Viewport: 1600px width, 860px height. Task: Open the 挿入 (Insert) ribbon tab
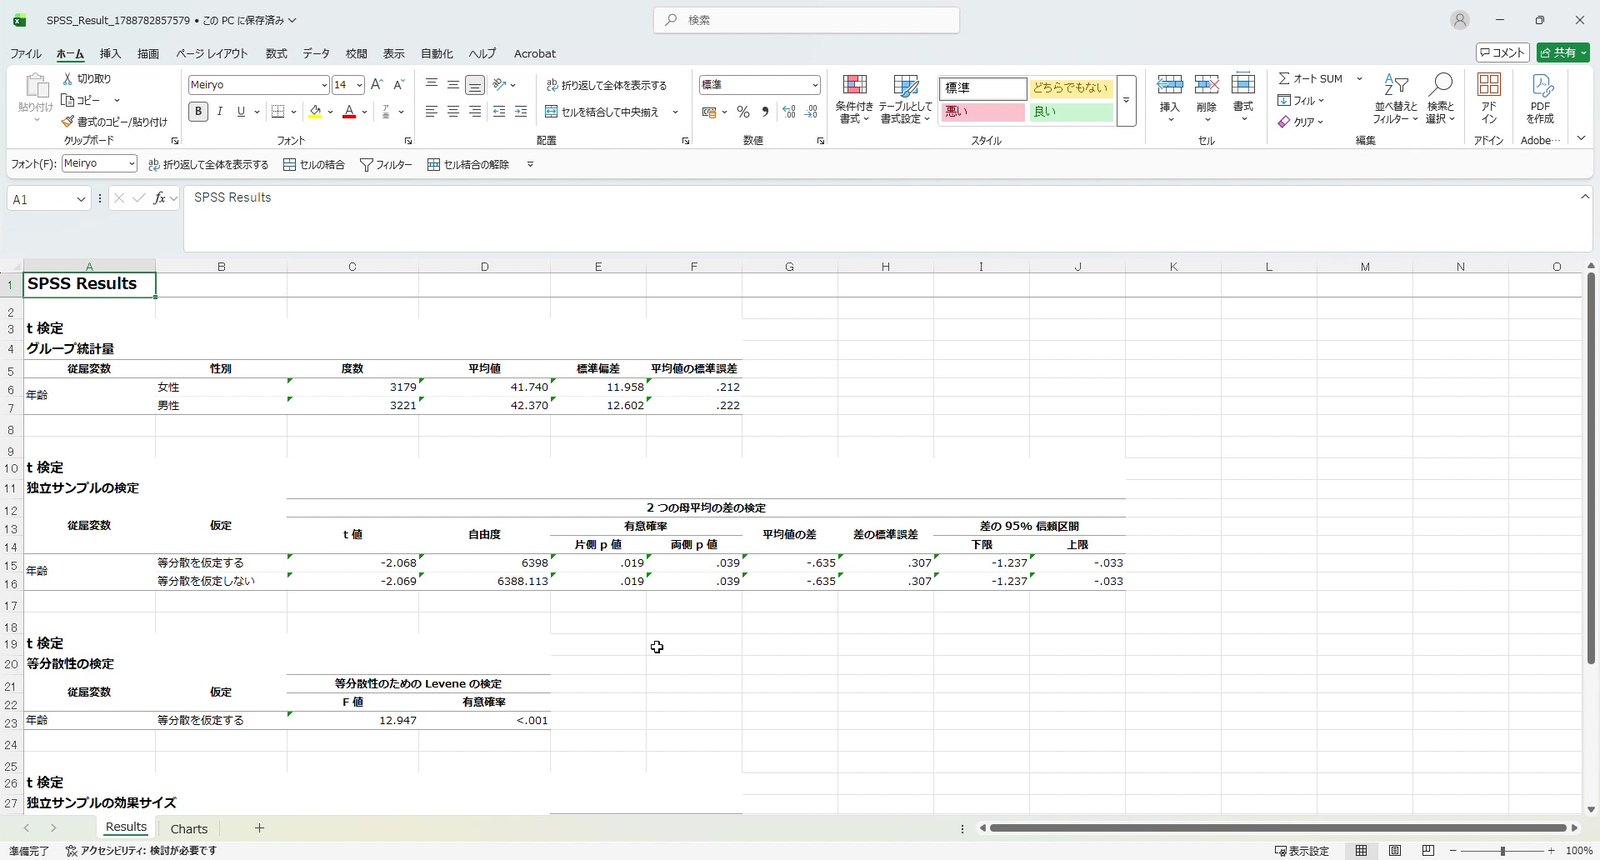110,54
